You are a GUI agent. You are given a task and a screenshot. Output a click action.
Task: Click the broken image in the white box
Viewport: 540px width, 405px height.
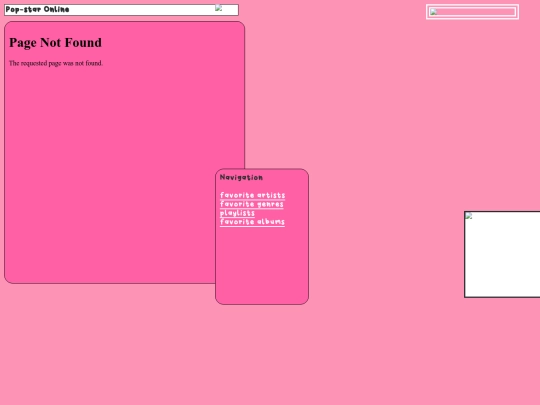469,216
